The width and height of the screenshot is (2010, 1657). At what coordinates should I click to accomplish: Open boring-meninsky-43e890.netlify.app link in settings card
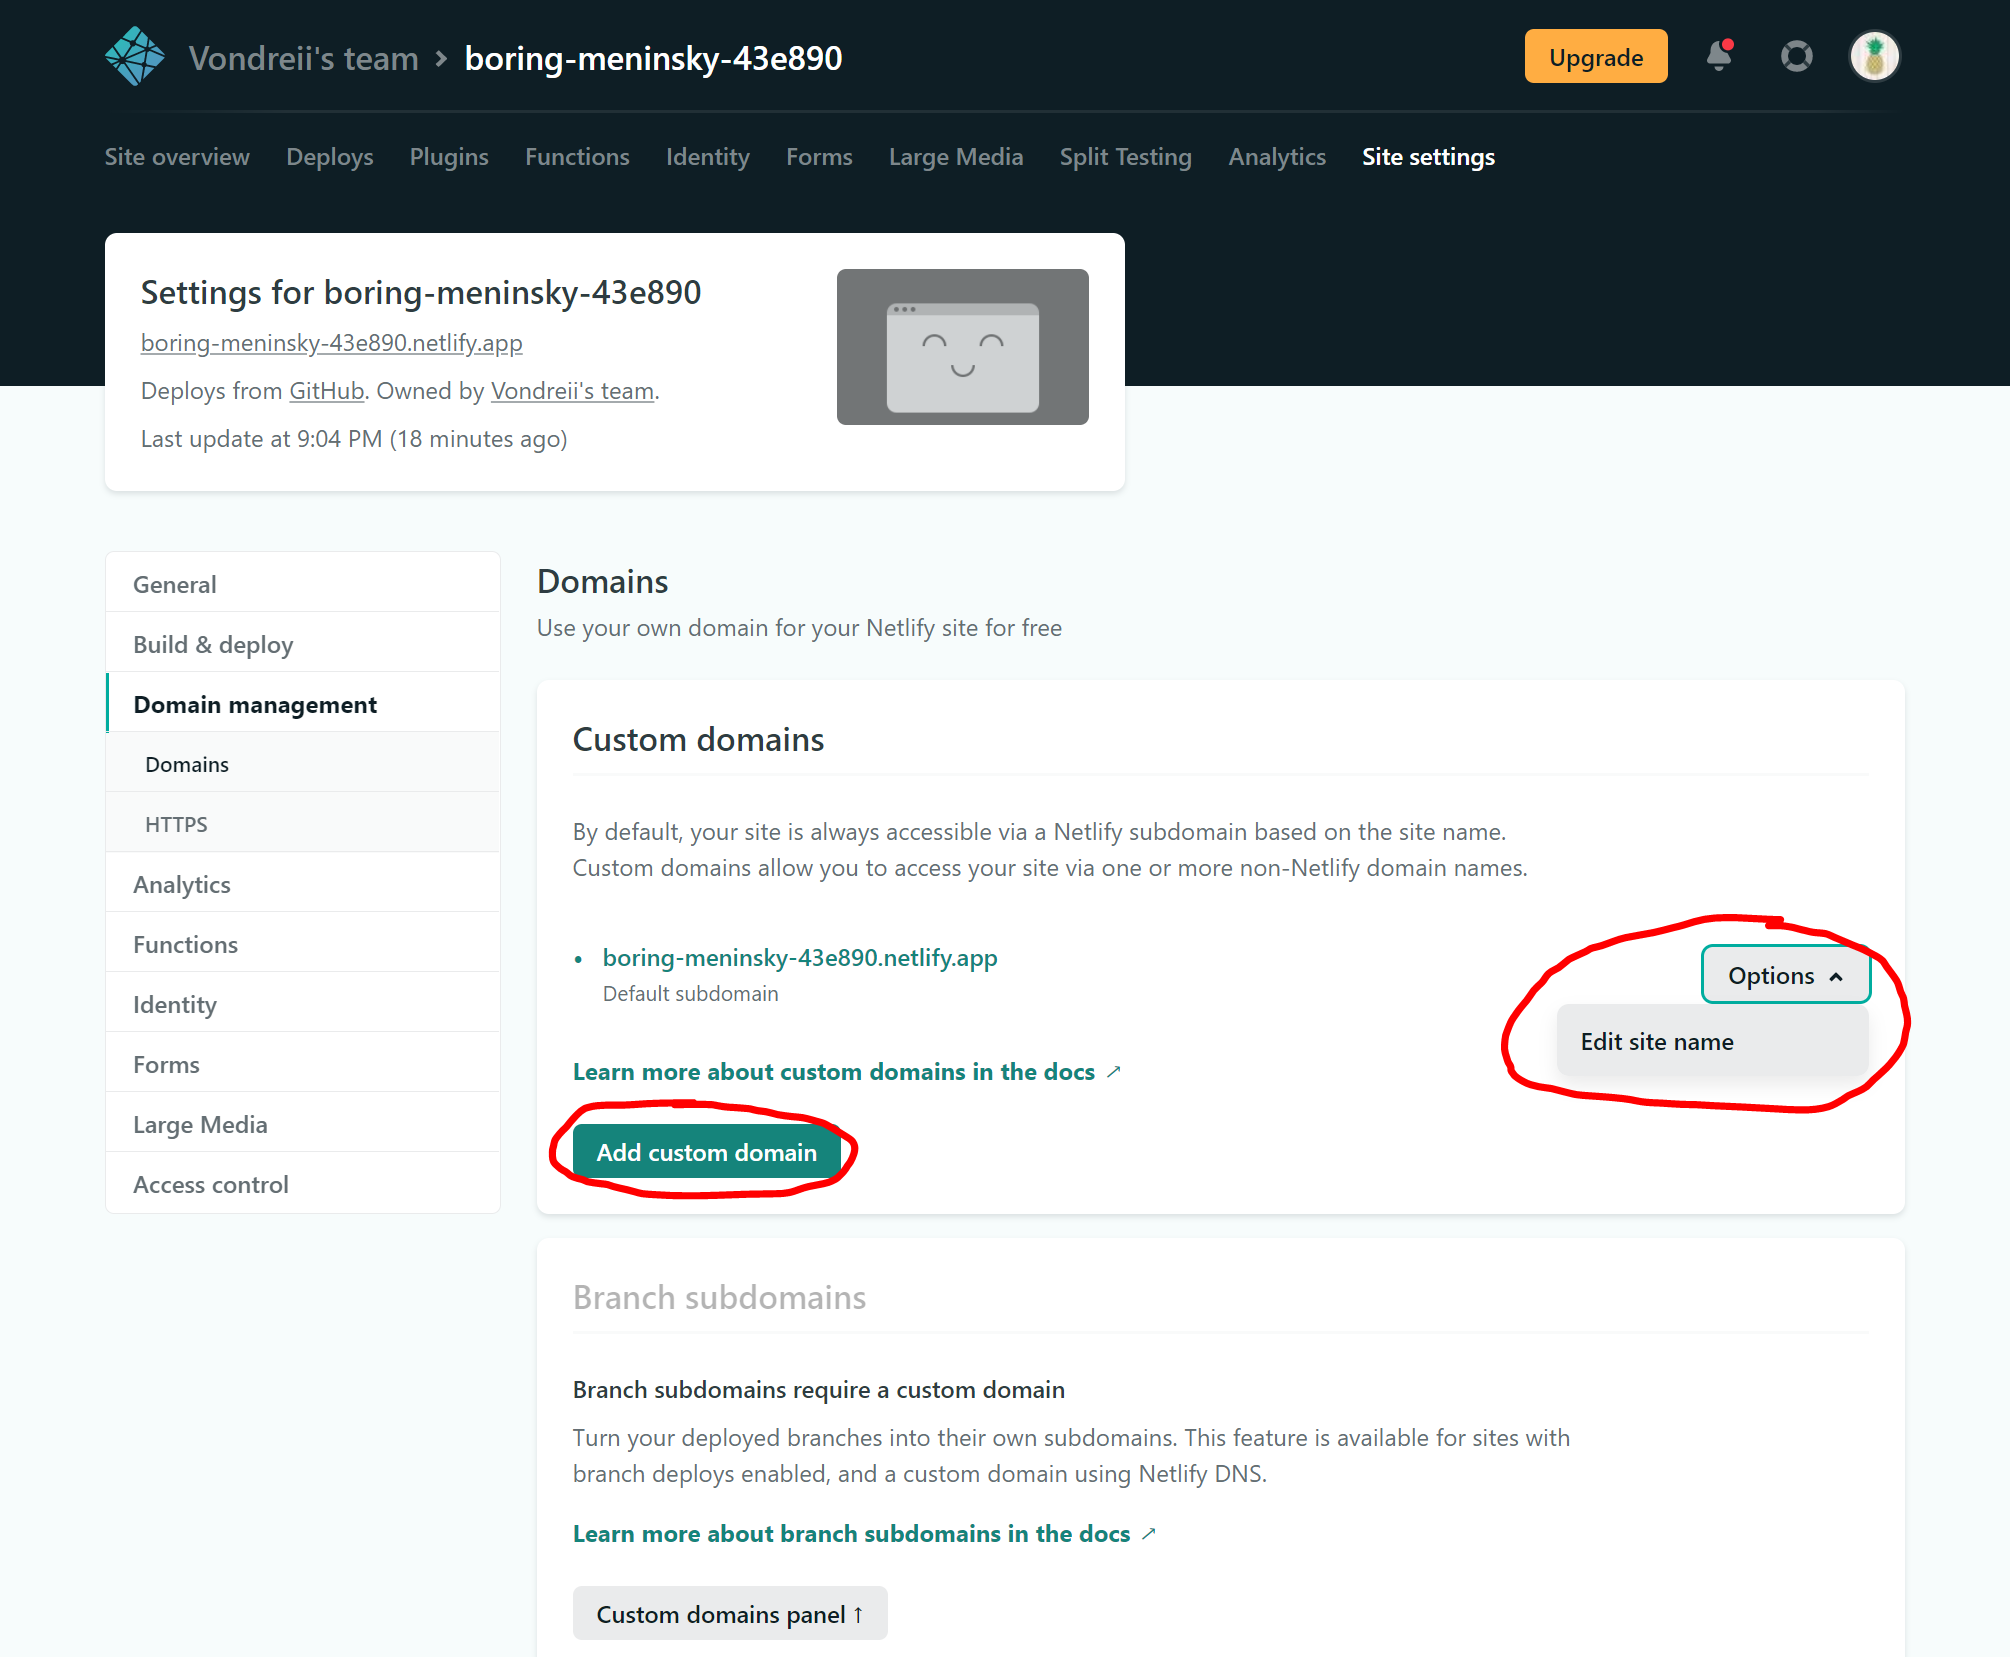pyautogui.click(x=332, y=342)
